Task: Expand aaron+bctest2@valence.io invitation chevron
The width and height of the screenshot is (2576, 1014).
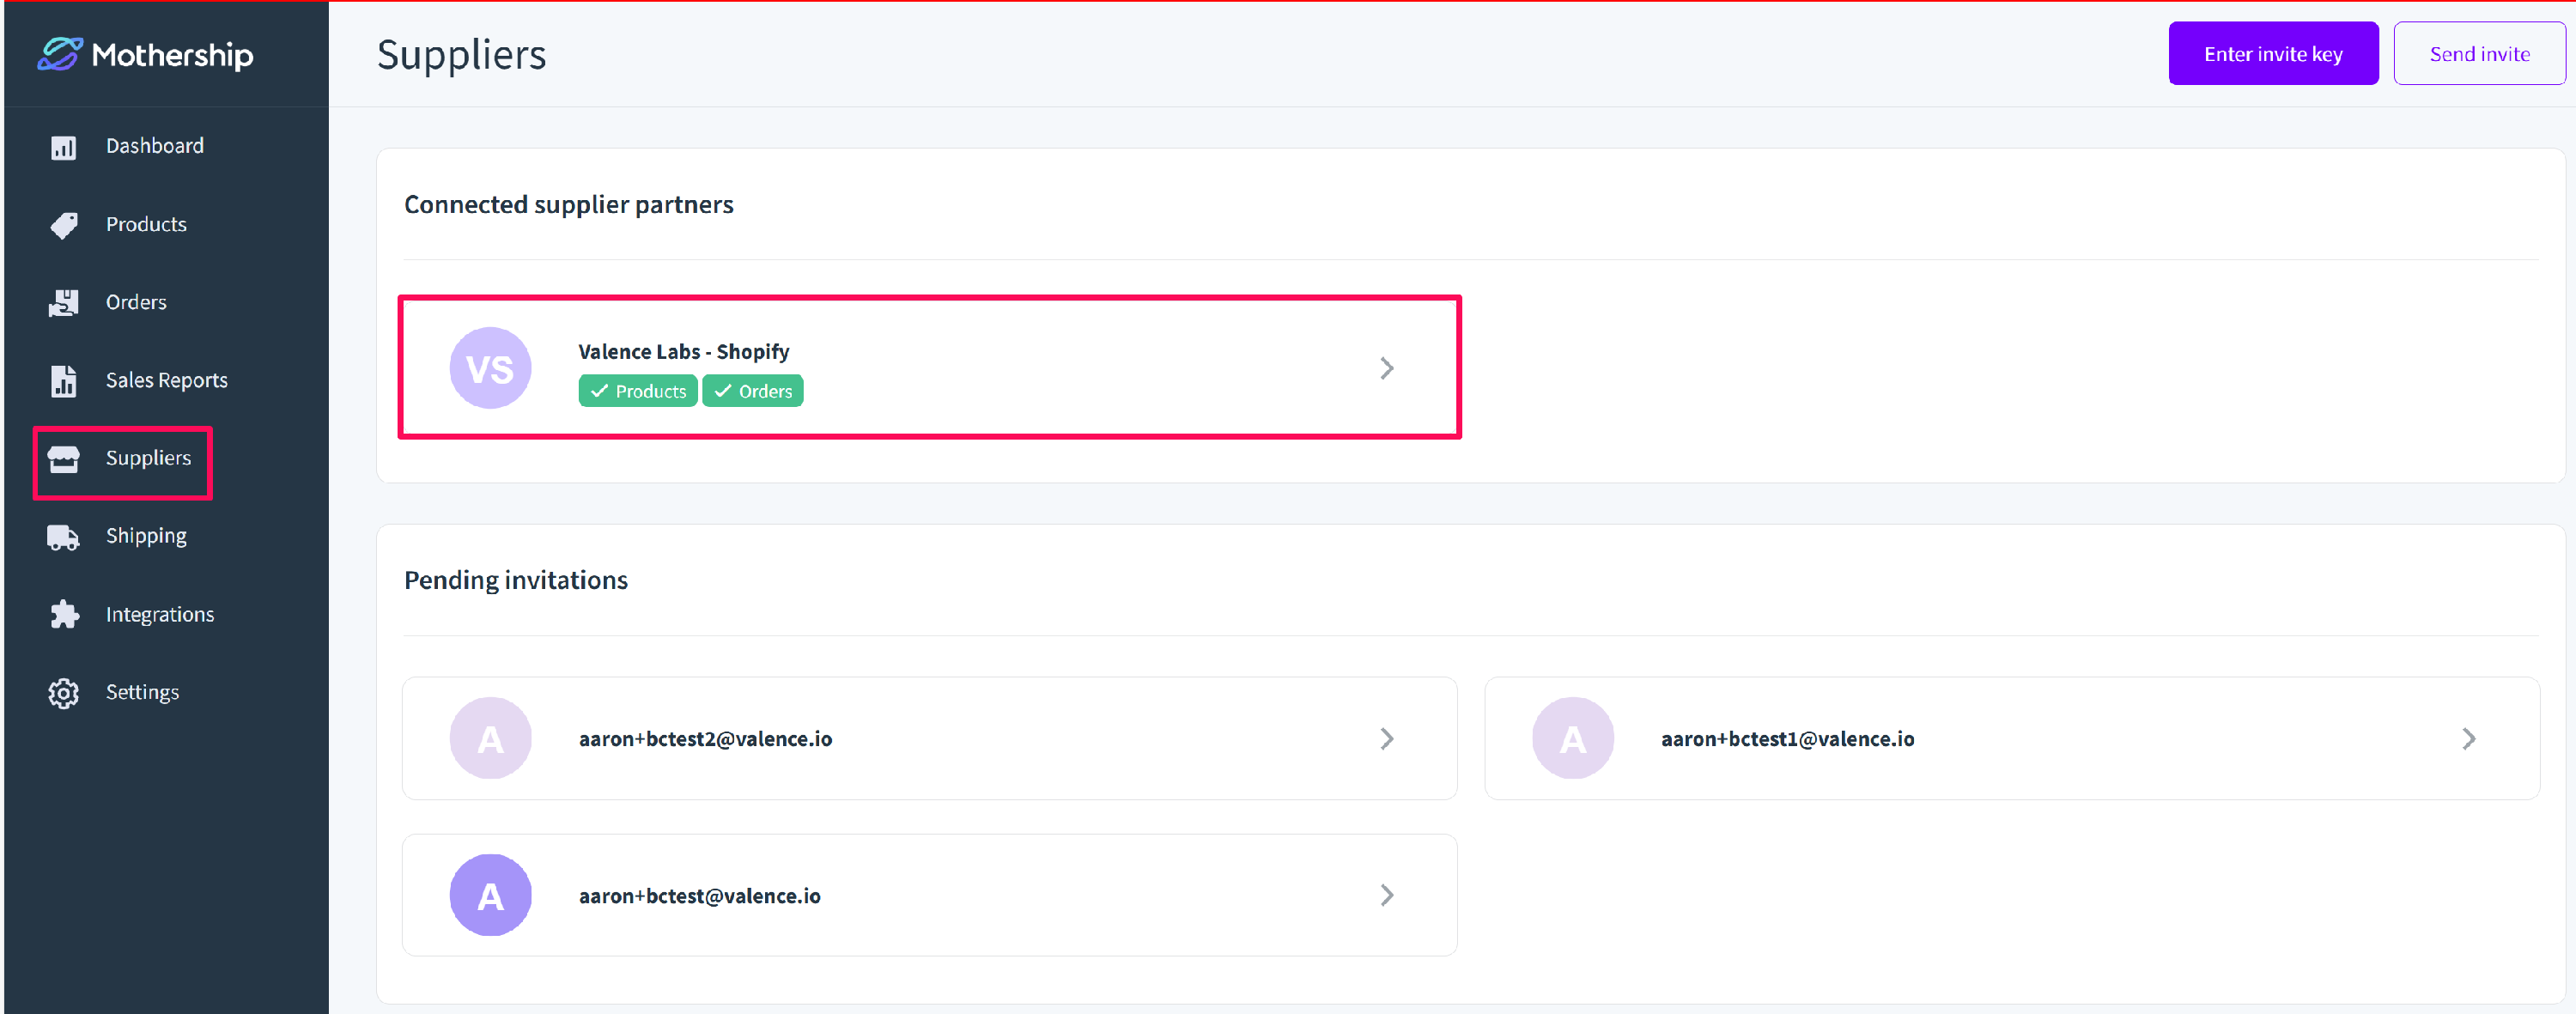Action: click(x=1386, y=739)
